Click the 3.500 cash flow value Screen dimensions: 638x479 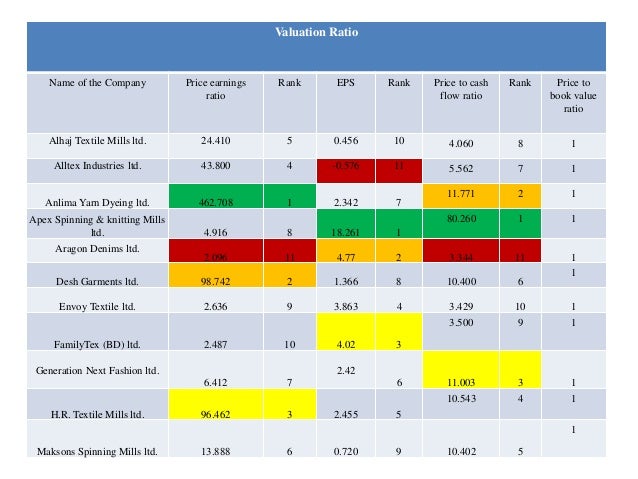461,323
